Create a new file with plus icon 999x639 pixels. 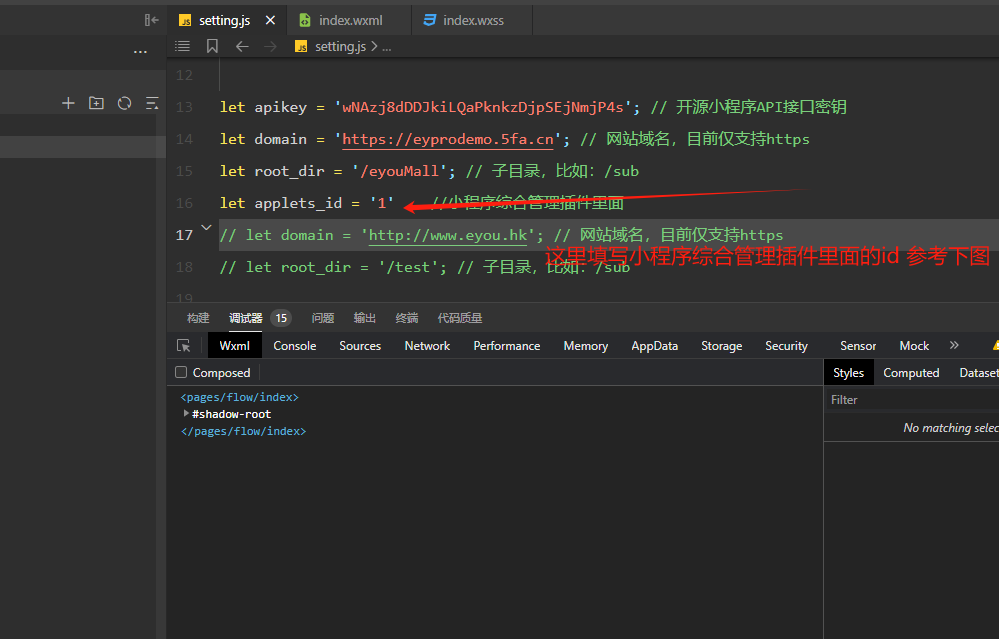pyautogui.click(x=68, y=103)
